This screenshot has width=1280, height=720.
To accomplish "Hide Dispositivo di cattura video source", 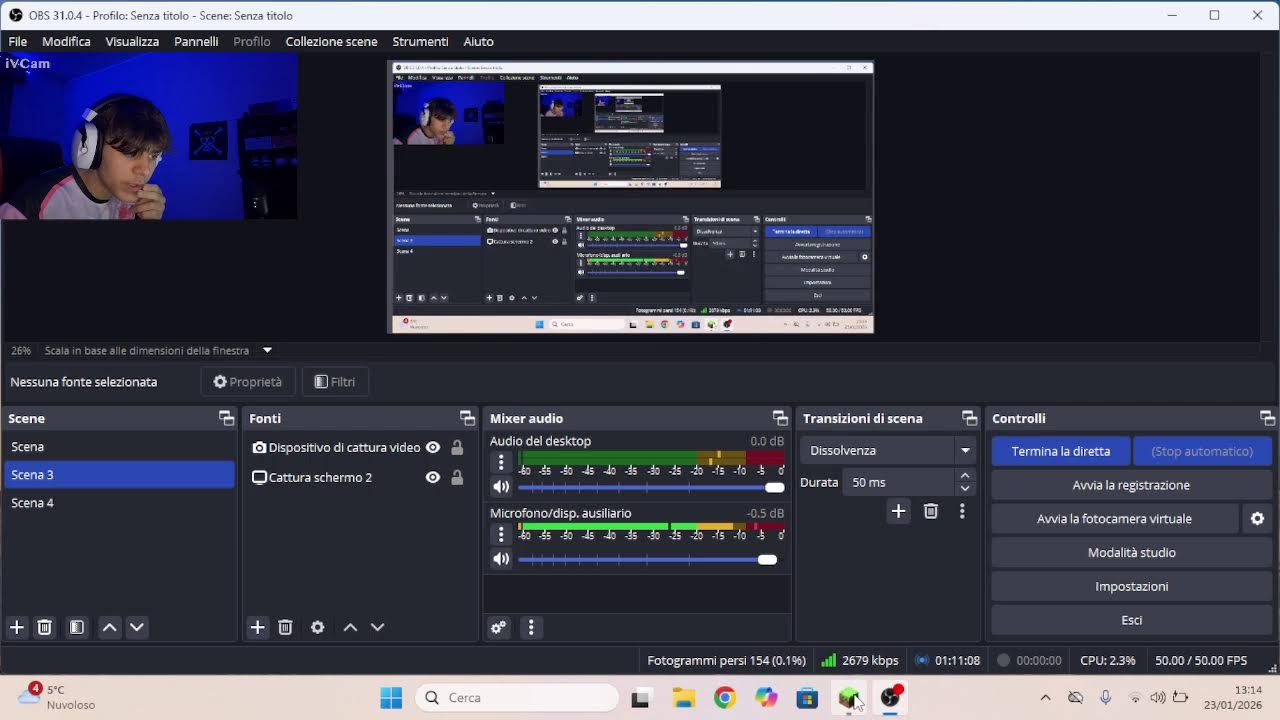I will pyautogui.click(x=433, y=448).
